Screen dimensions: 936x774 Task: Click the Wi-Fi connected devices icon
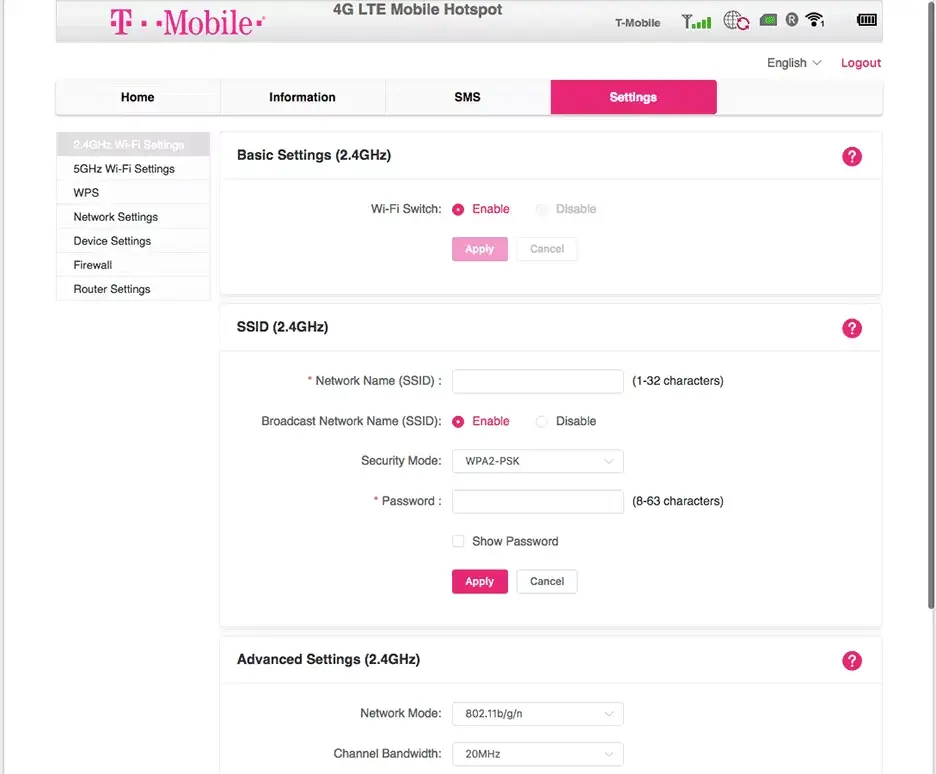(x=815, y=20)
